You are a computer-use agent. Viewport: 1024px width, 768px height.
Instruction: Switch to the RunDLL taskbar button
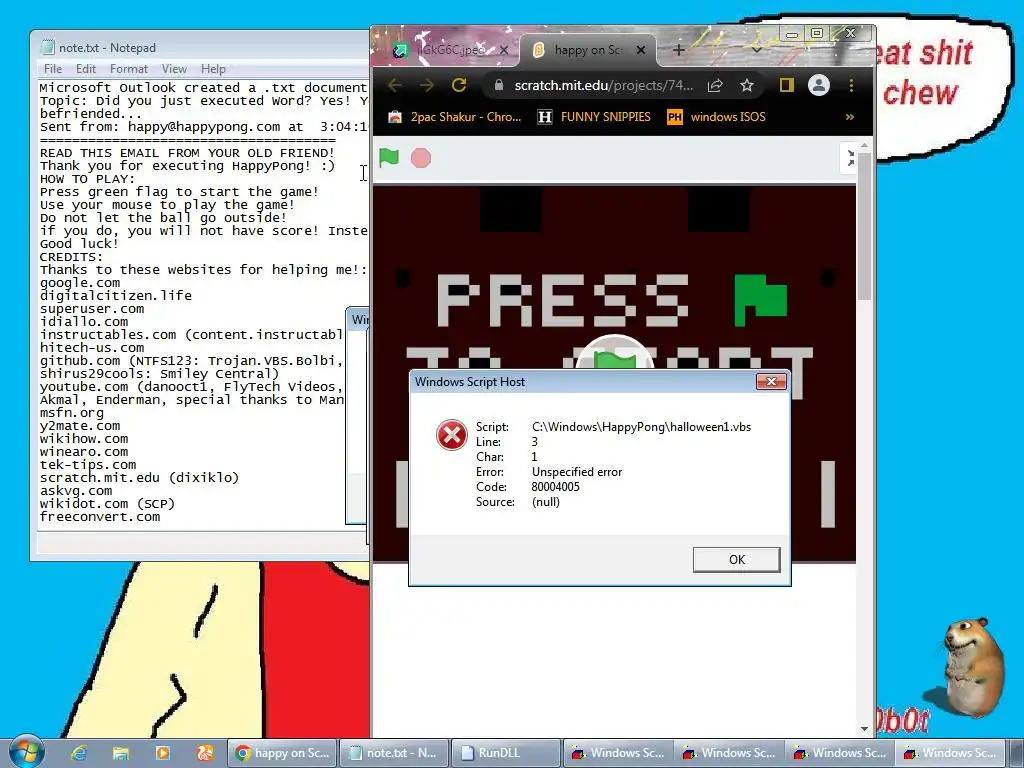pyautogui.click(x=505, y=753)
